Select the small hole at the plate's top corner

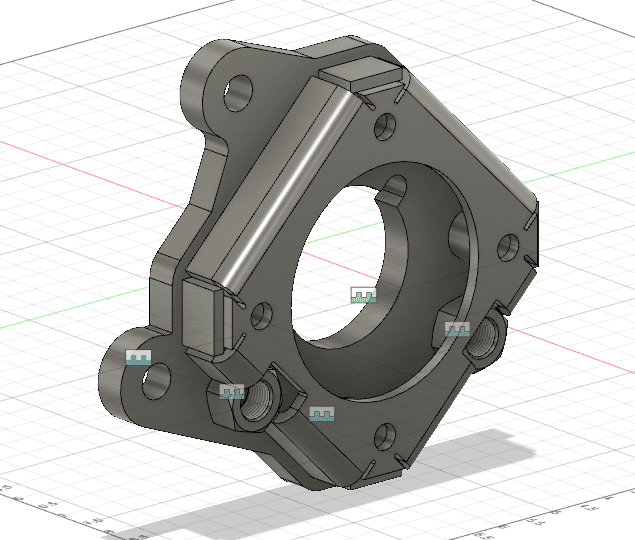coord(386,127)
